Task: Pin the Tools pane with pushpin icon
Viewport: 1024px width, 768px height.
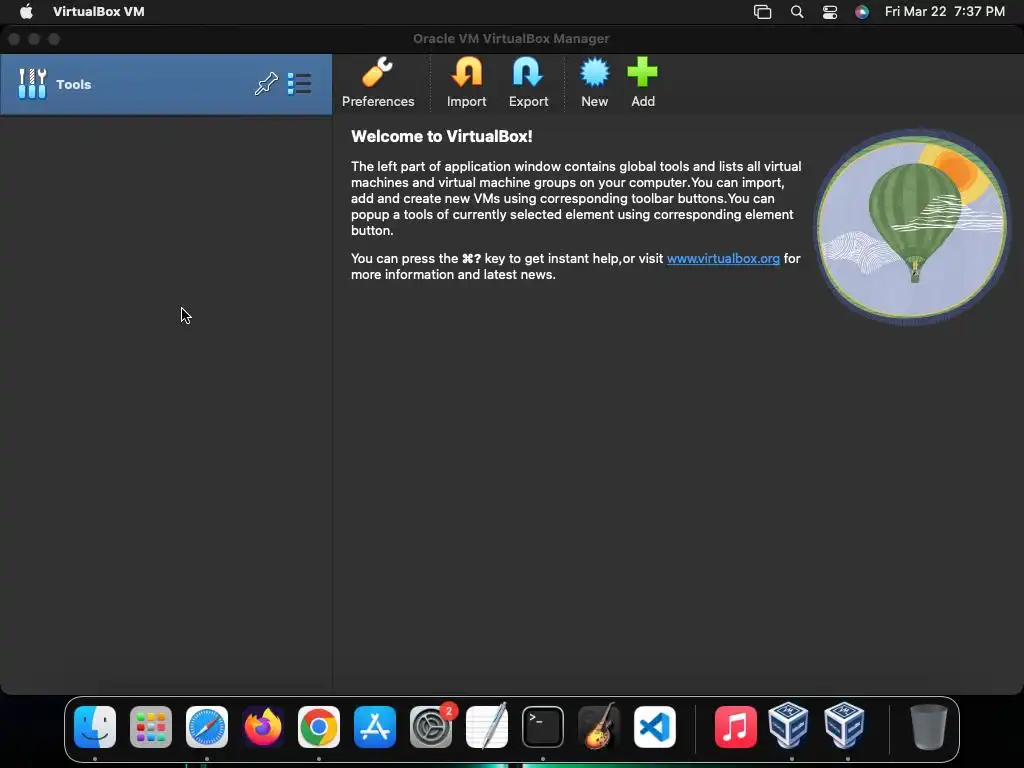Action: click(266, 84)
